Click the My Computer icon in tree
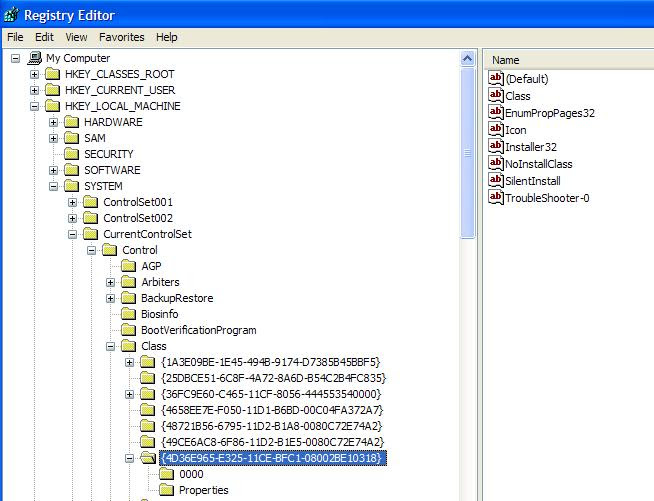 pos(35,58)
